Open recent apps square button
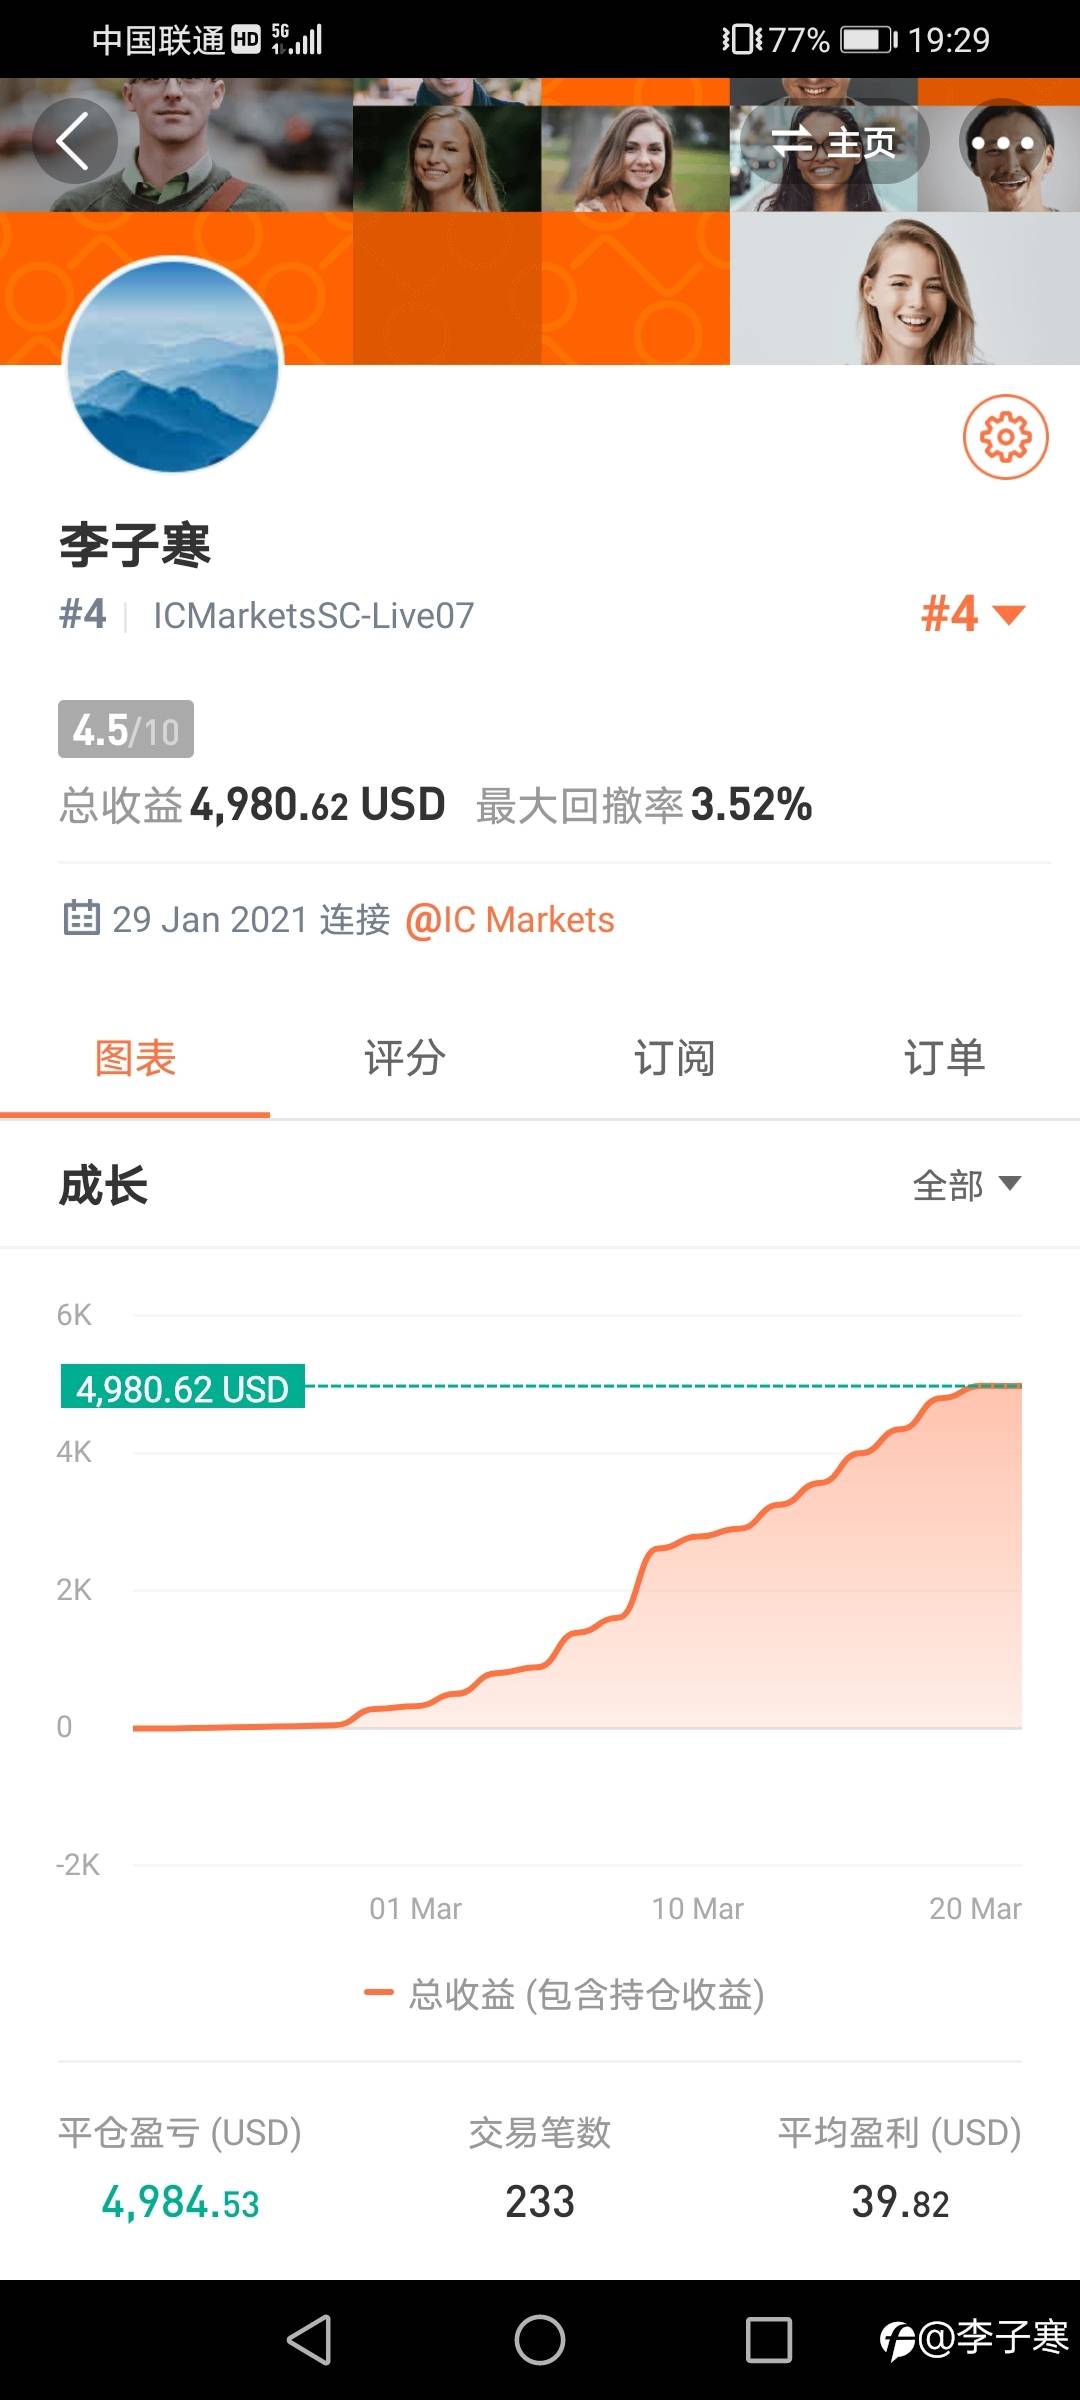This screenshot has height=2400, width=1080. coord(768,2340)
